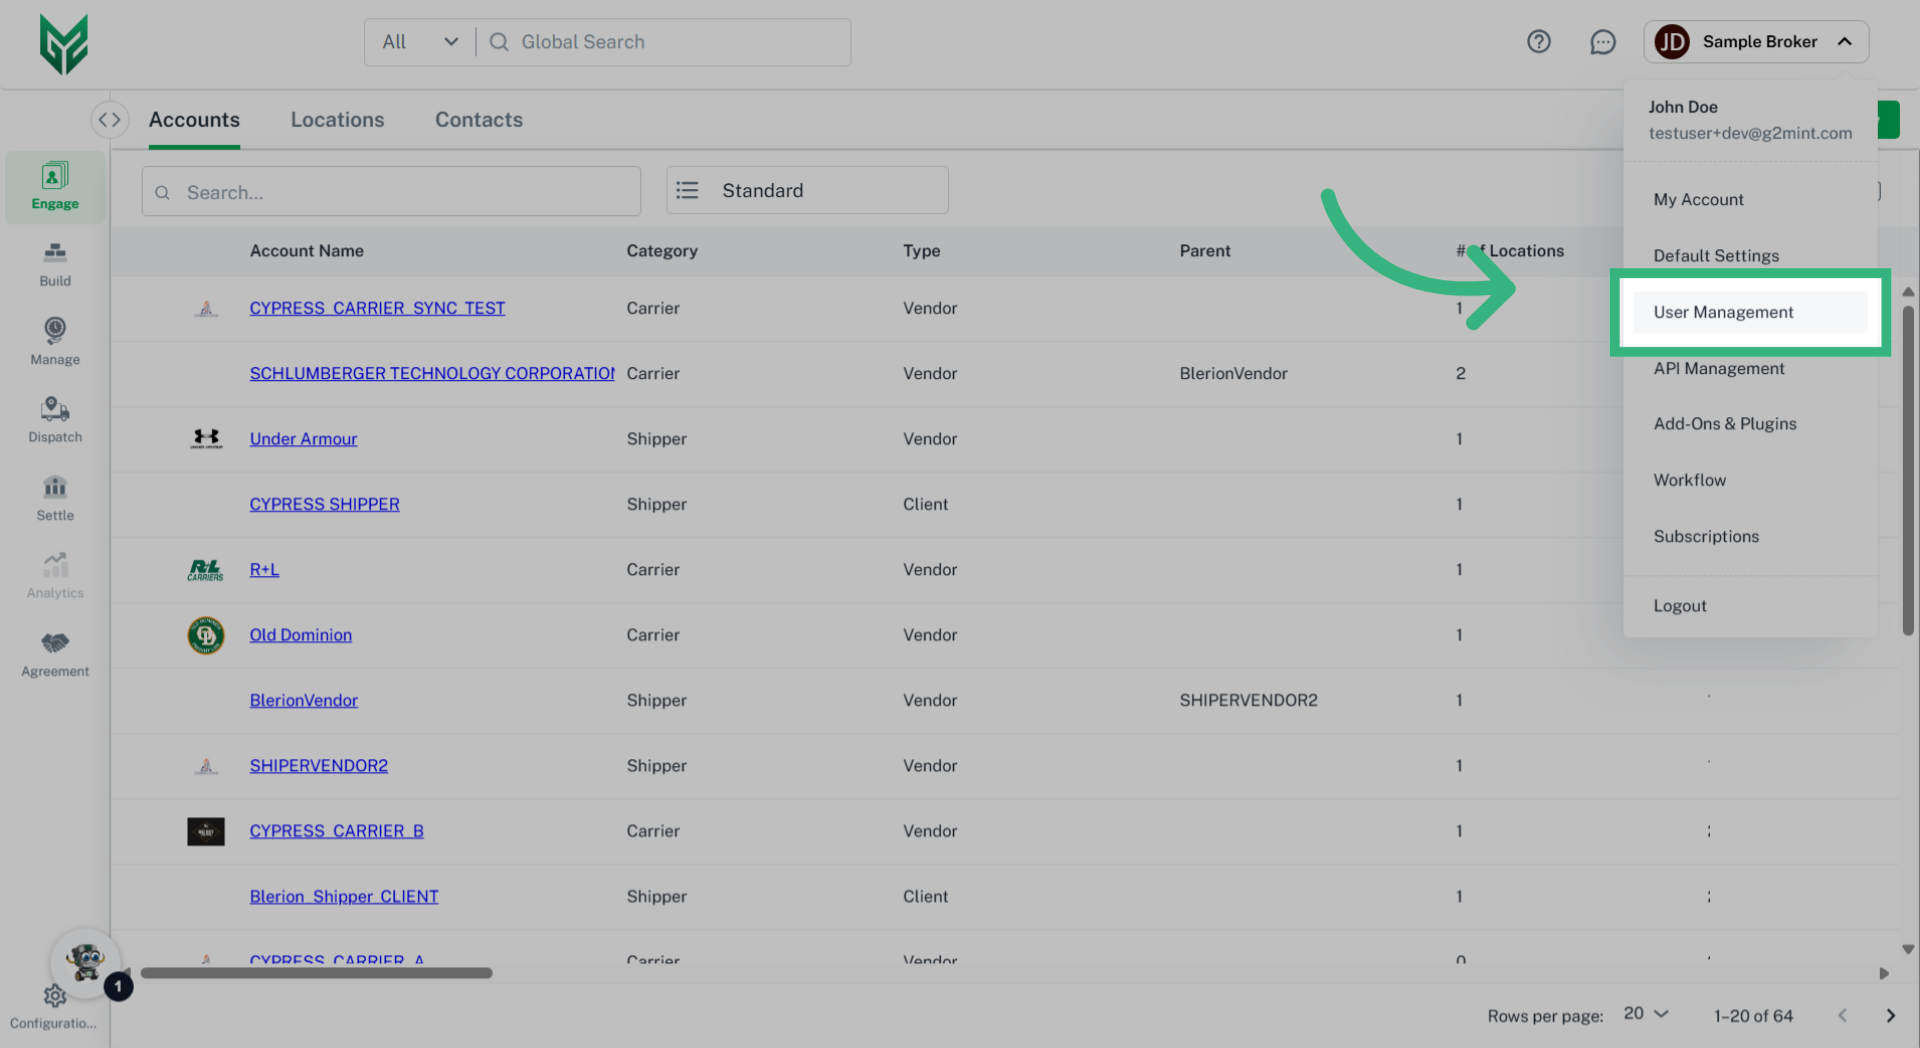
Task: Open Configuration settings at bottom left
Action: pyautogui.click(x=54, y=996)
